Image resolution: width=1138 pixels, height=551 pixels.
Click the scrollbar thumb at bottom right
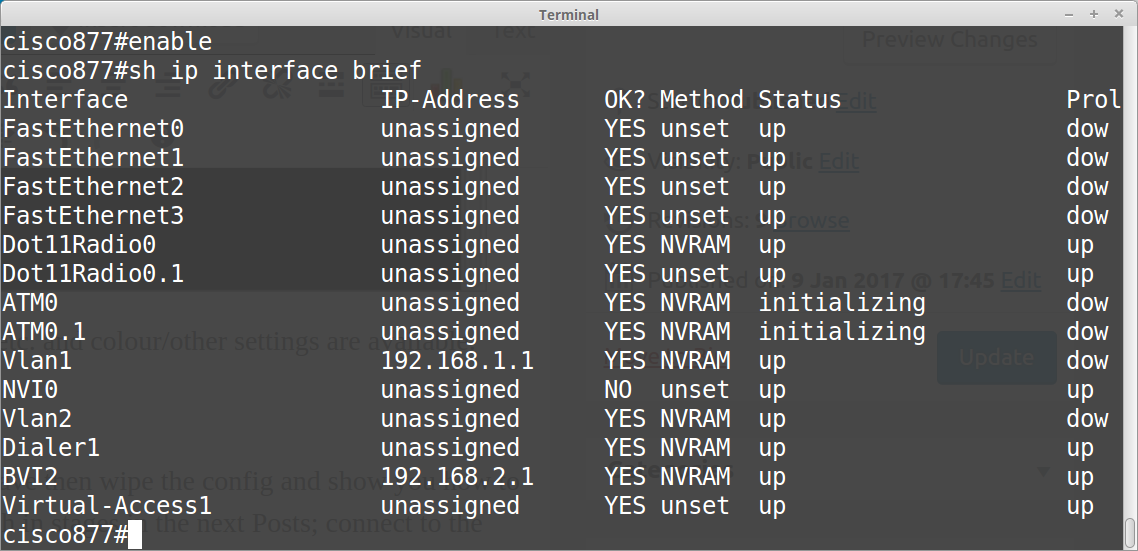(1130, 530)
